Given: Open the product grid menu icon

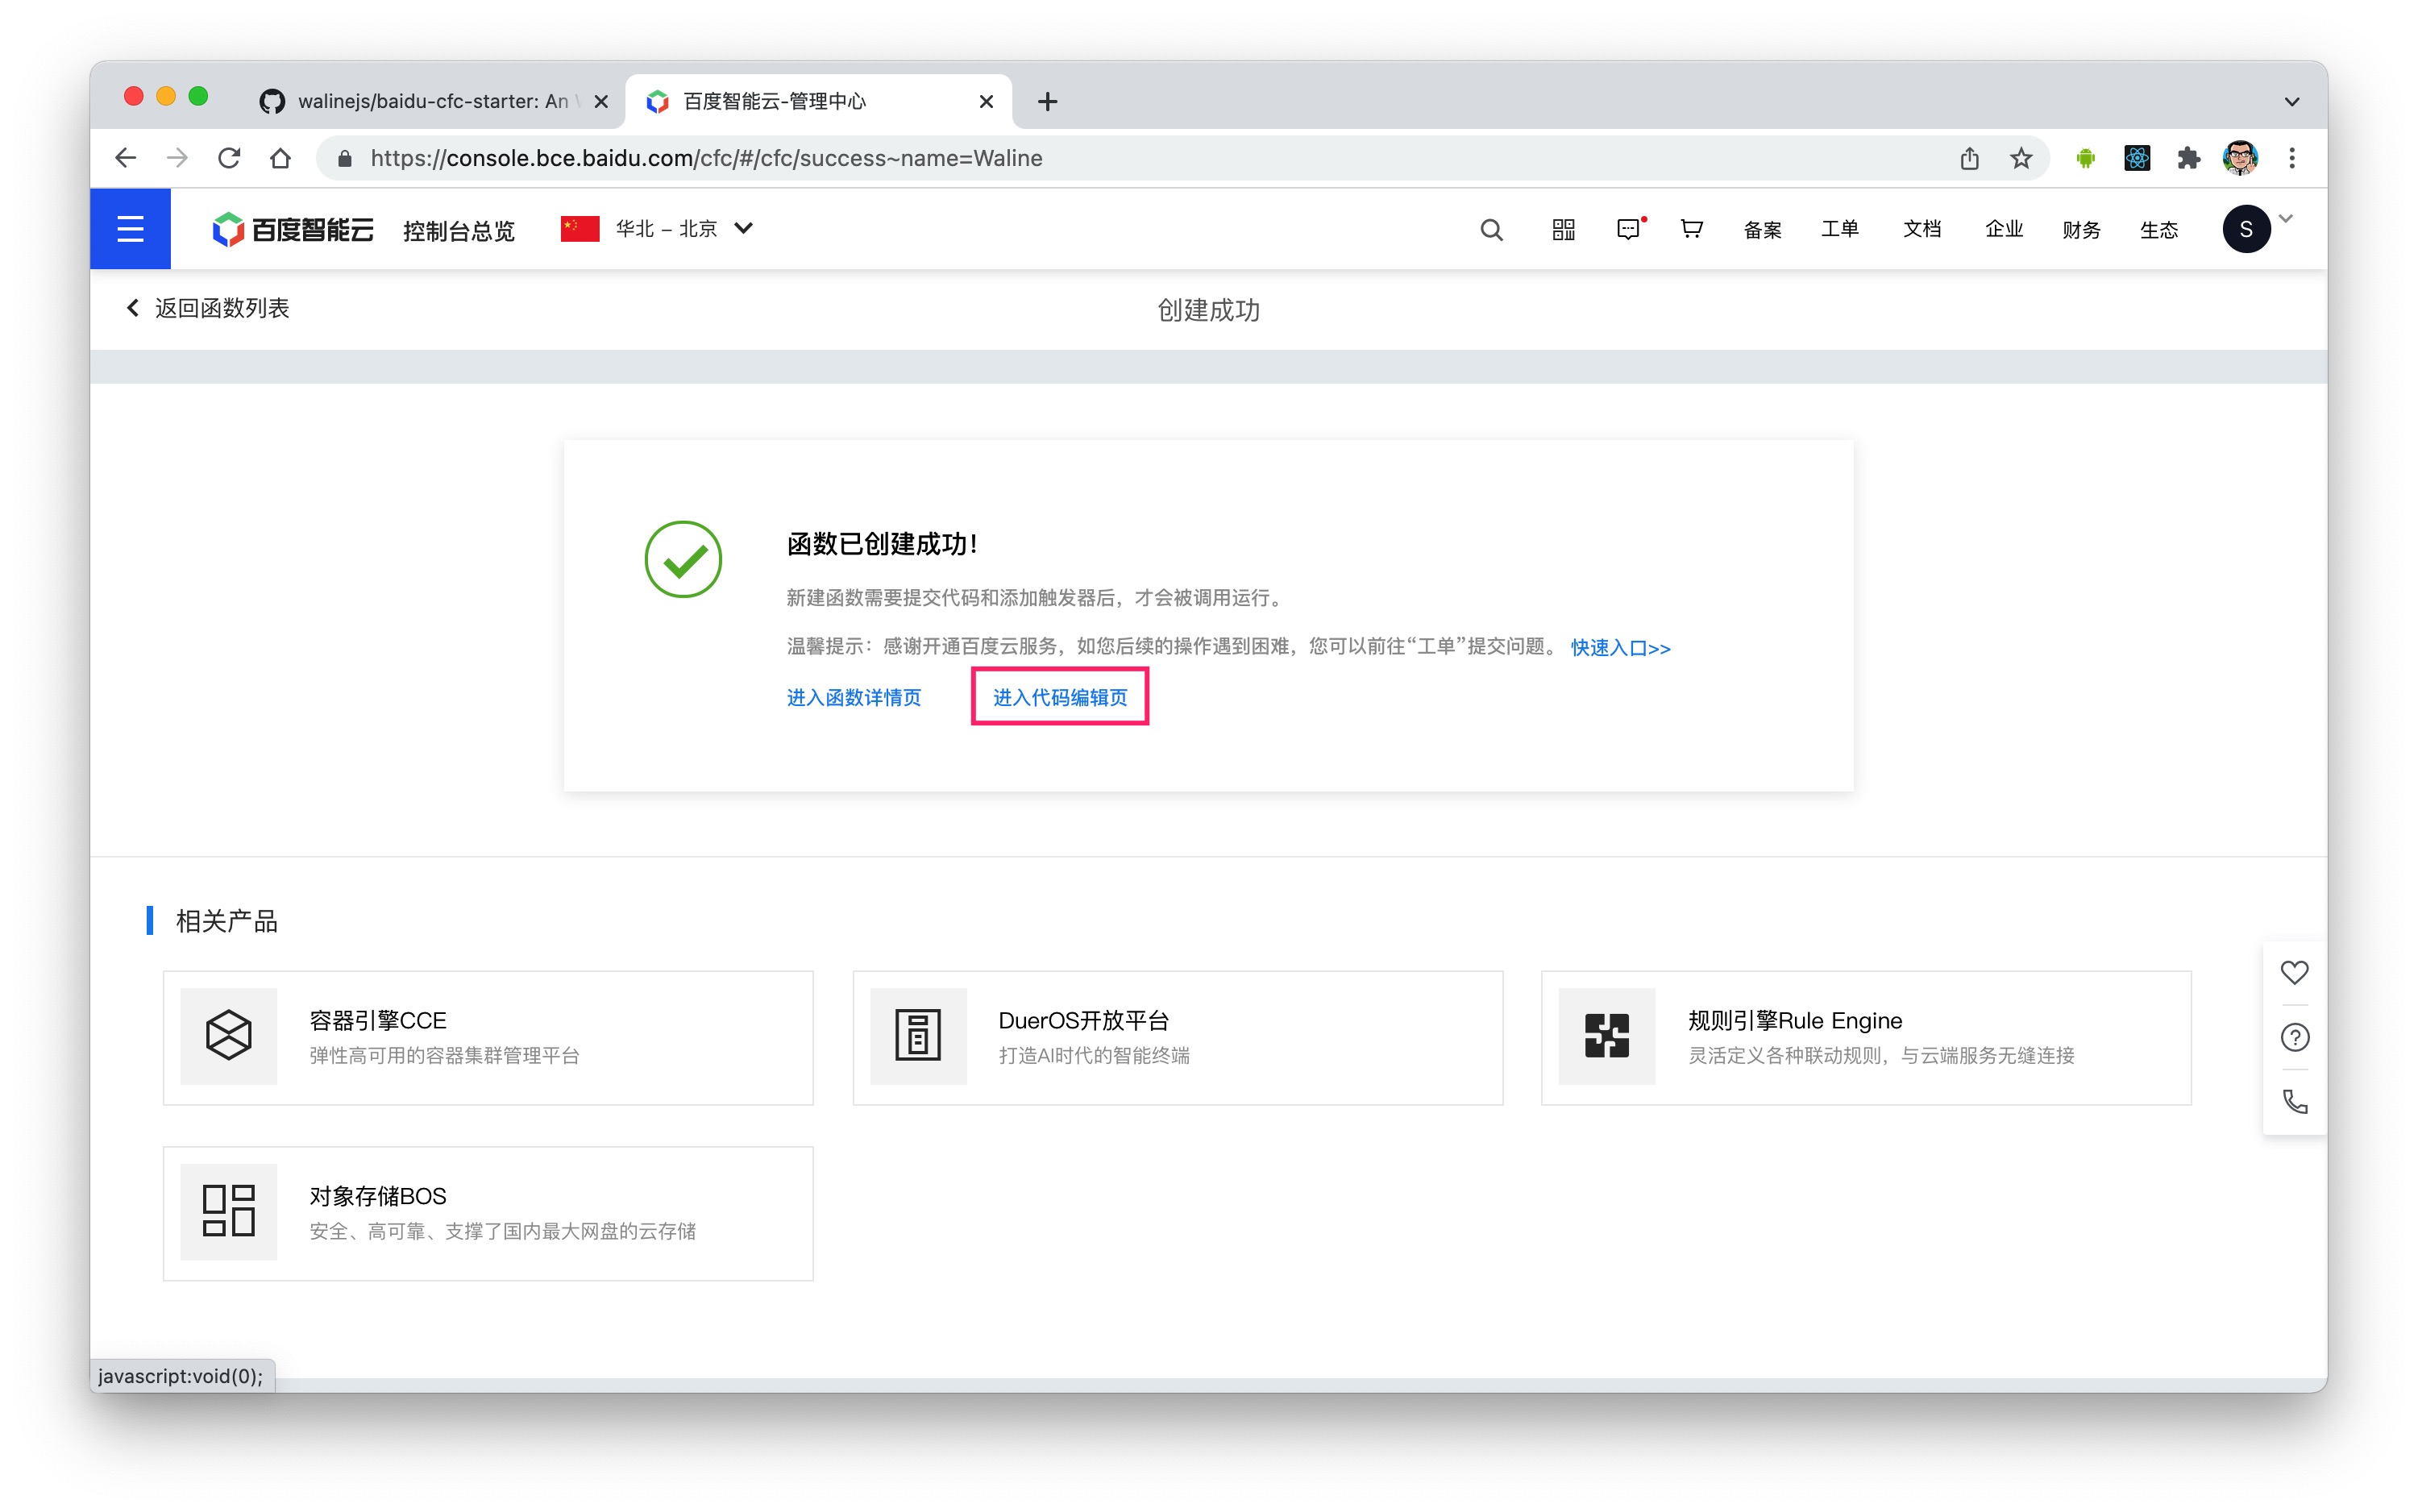Looking at the screenshot, I should (1562, 229).
